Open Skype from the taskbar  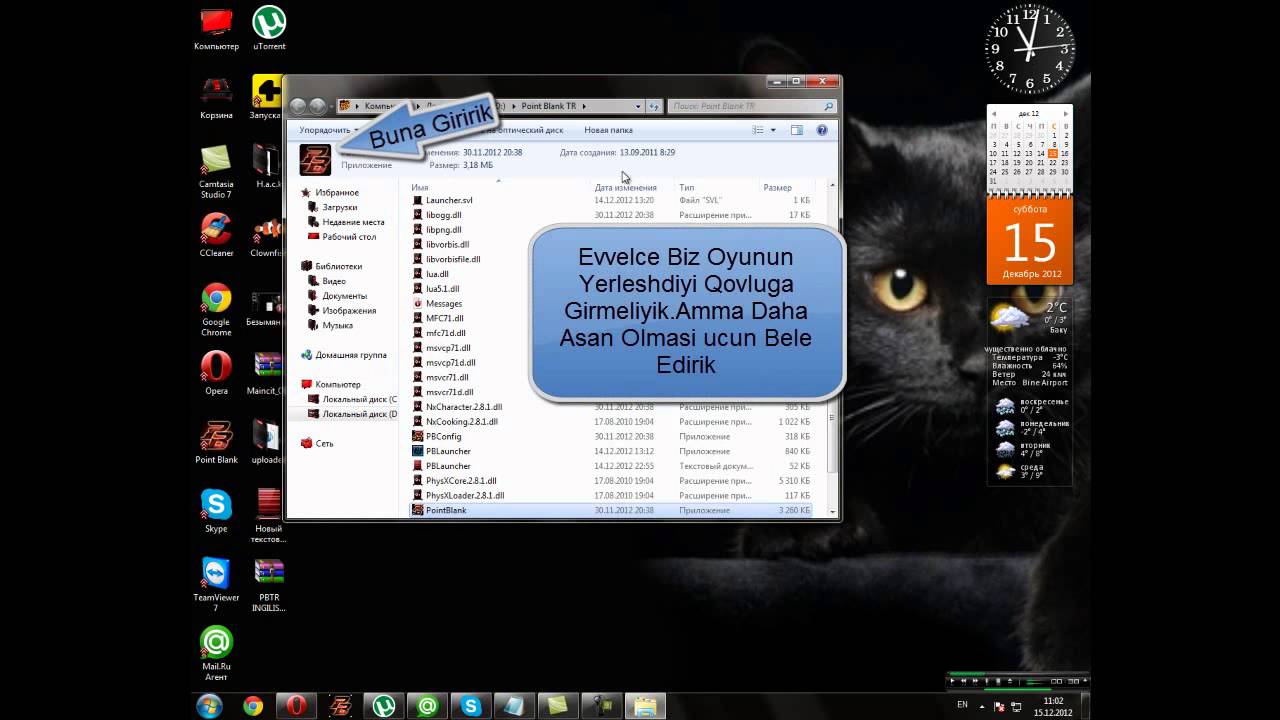point(471,706)
